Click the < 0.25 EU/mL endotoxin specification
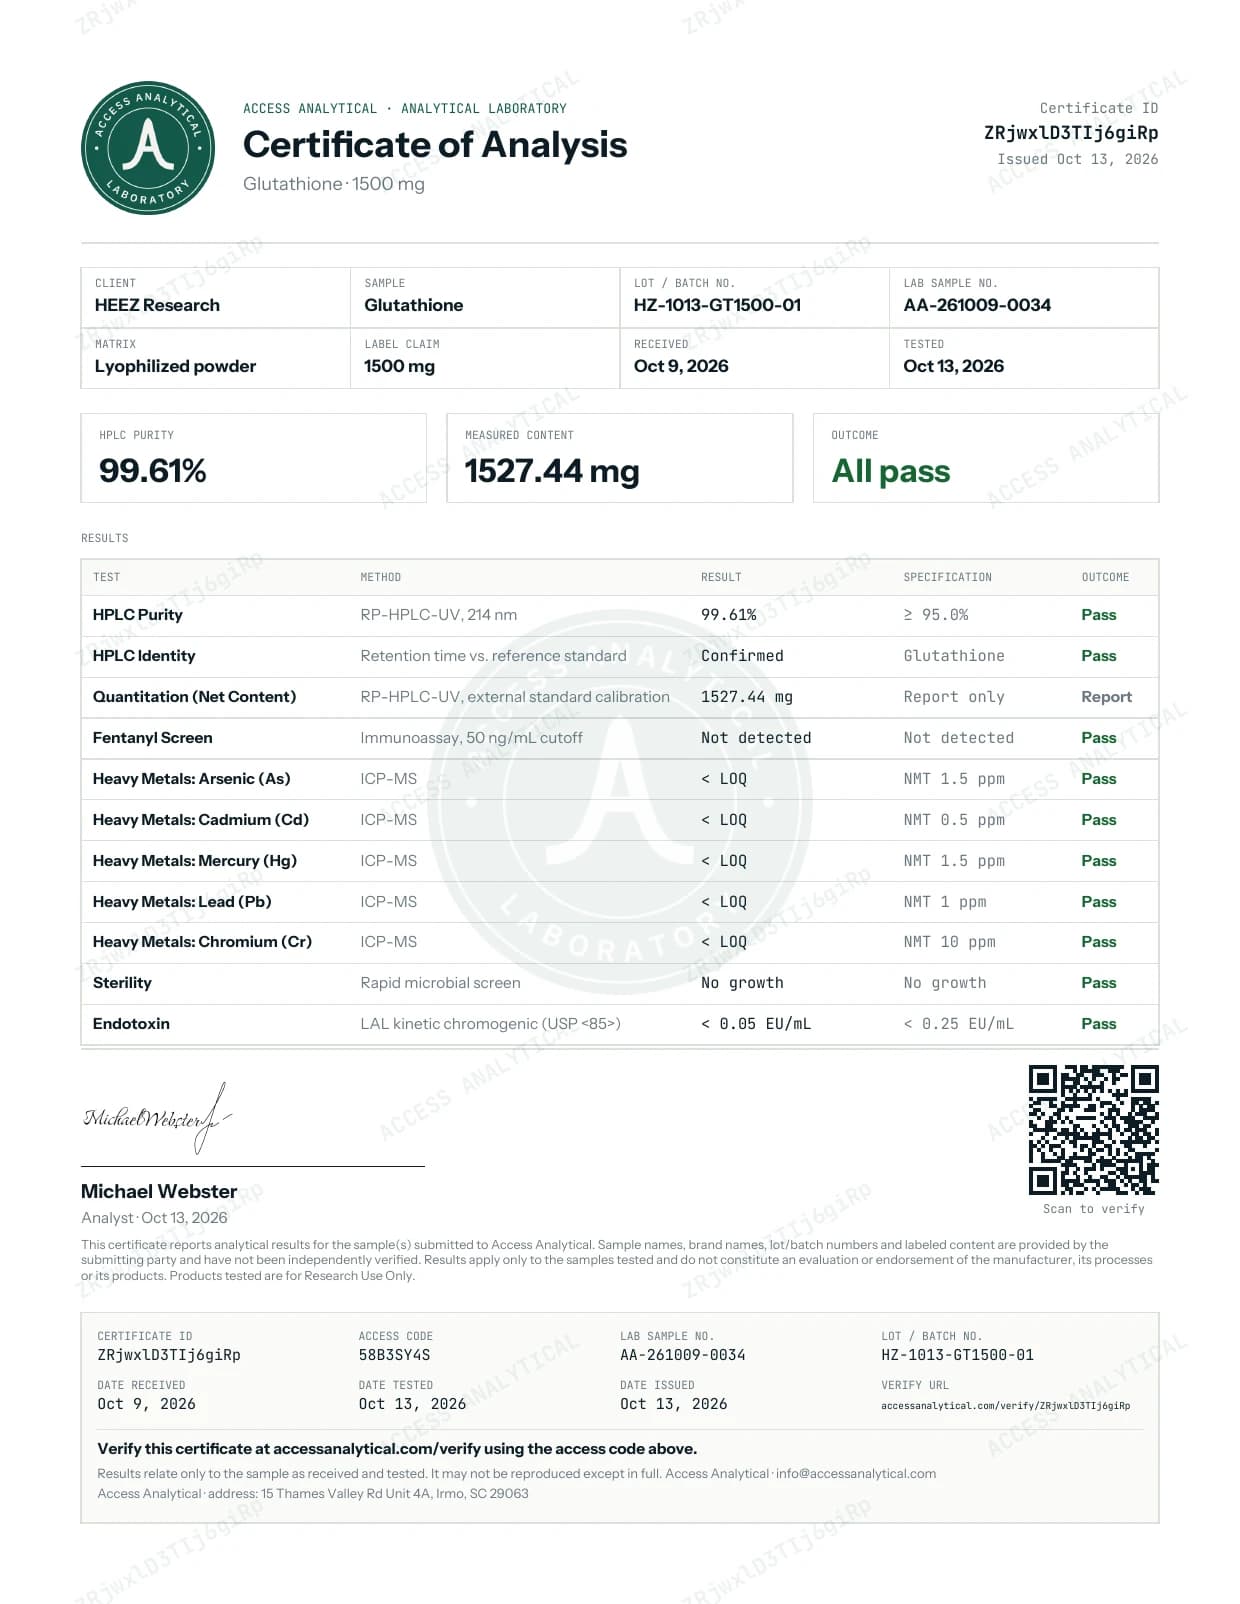The height and width of the screenshot is (1604, 1240). pyautogui.click(x=959, y=1024)
